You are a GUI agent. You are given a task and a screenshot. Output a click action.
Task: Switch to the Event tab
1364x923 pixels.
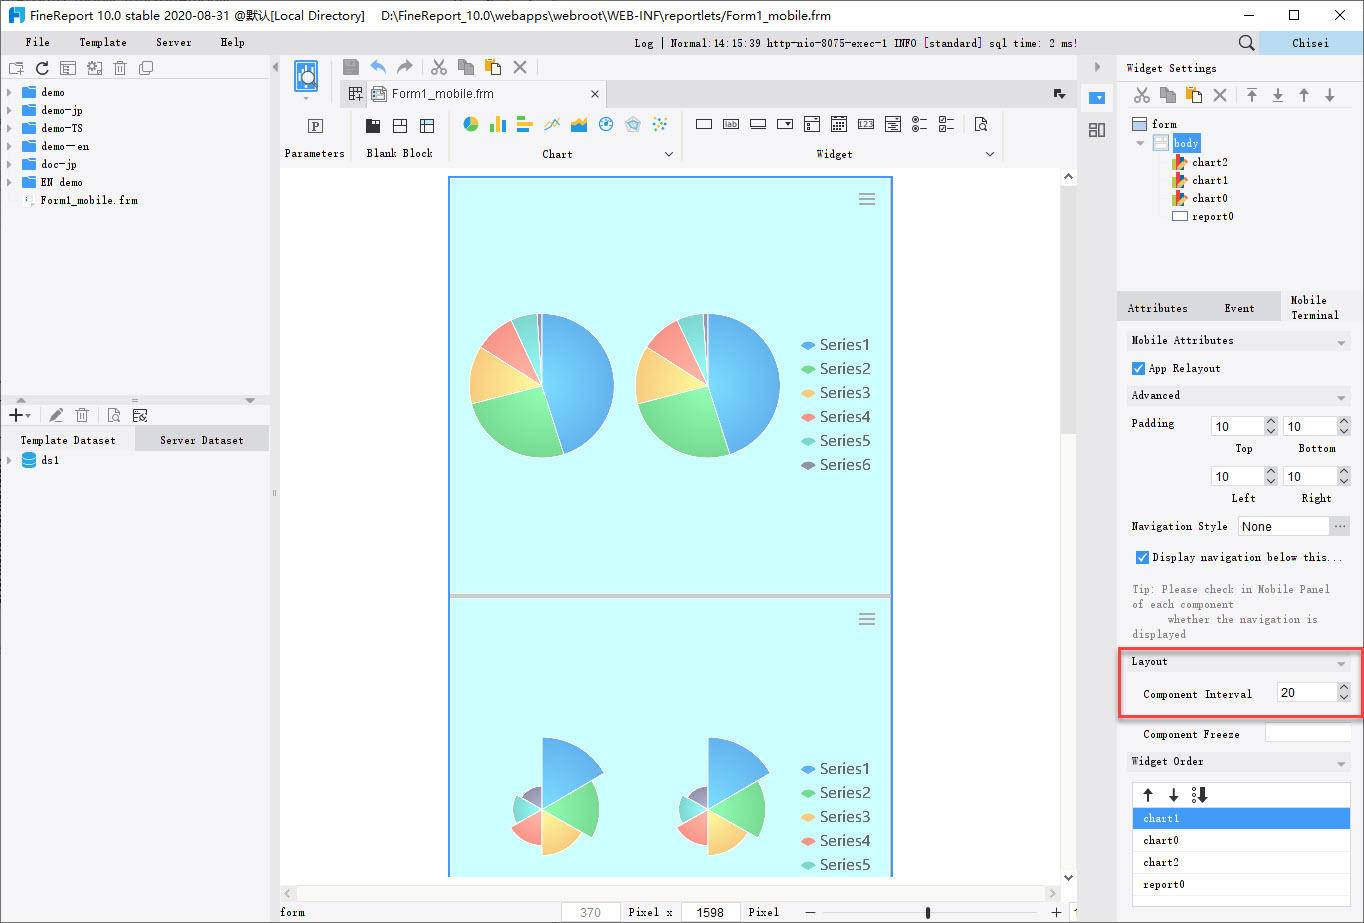(x=1239, y=308)
